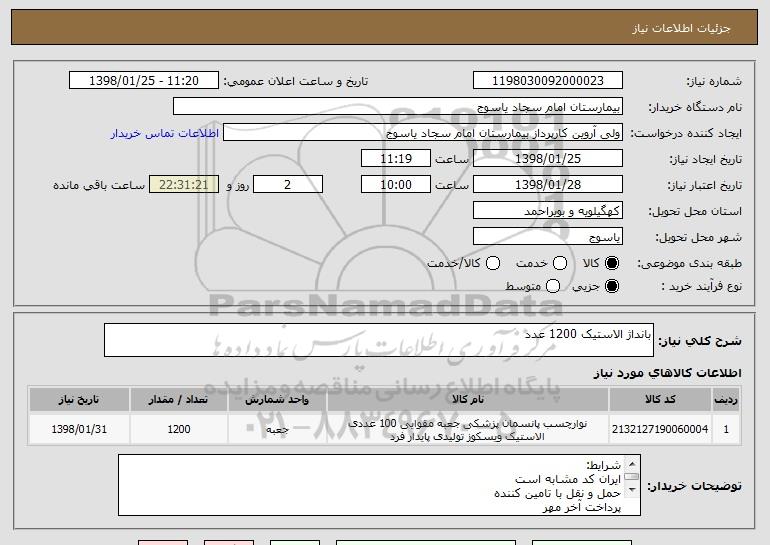Screen dimensions: 770x545
Task: Click the row number cell 1
Action: point(726,429)
